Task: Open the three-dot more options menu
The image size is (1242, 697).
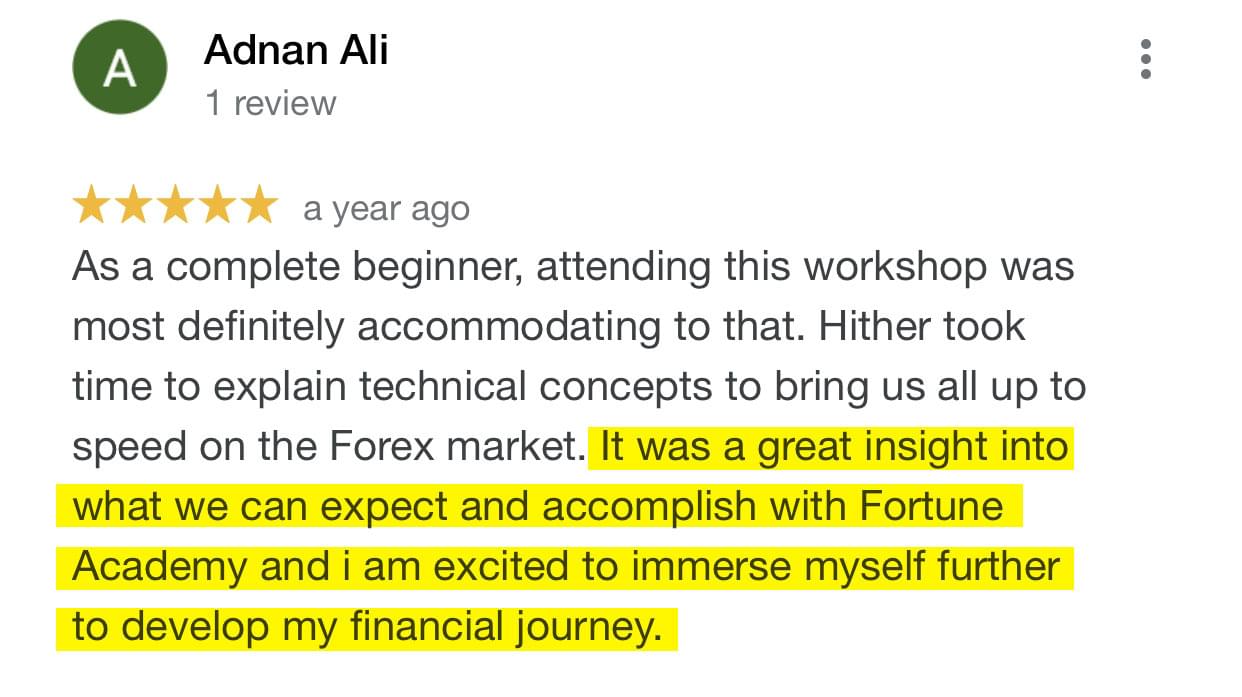Action: (1146, 60)
